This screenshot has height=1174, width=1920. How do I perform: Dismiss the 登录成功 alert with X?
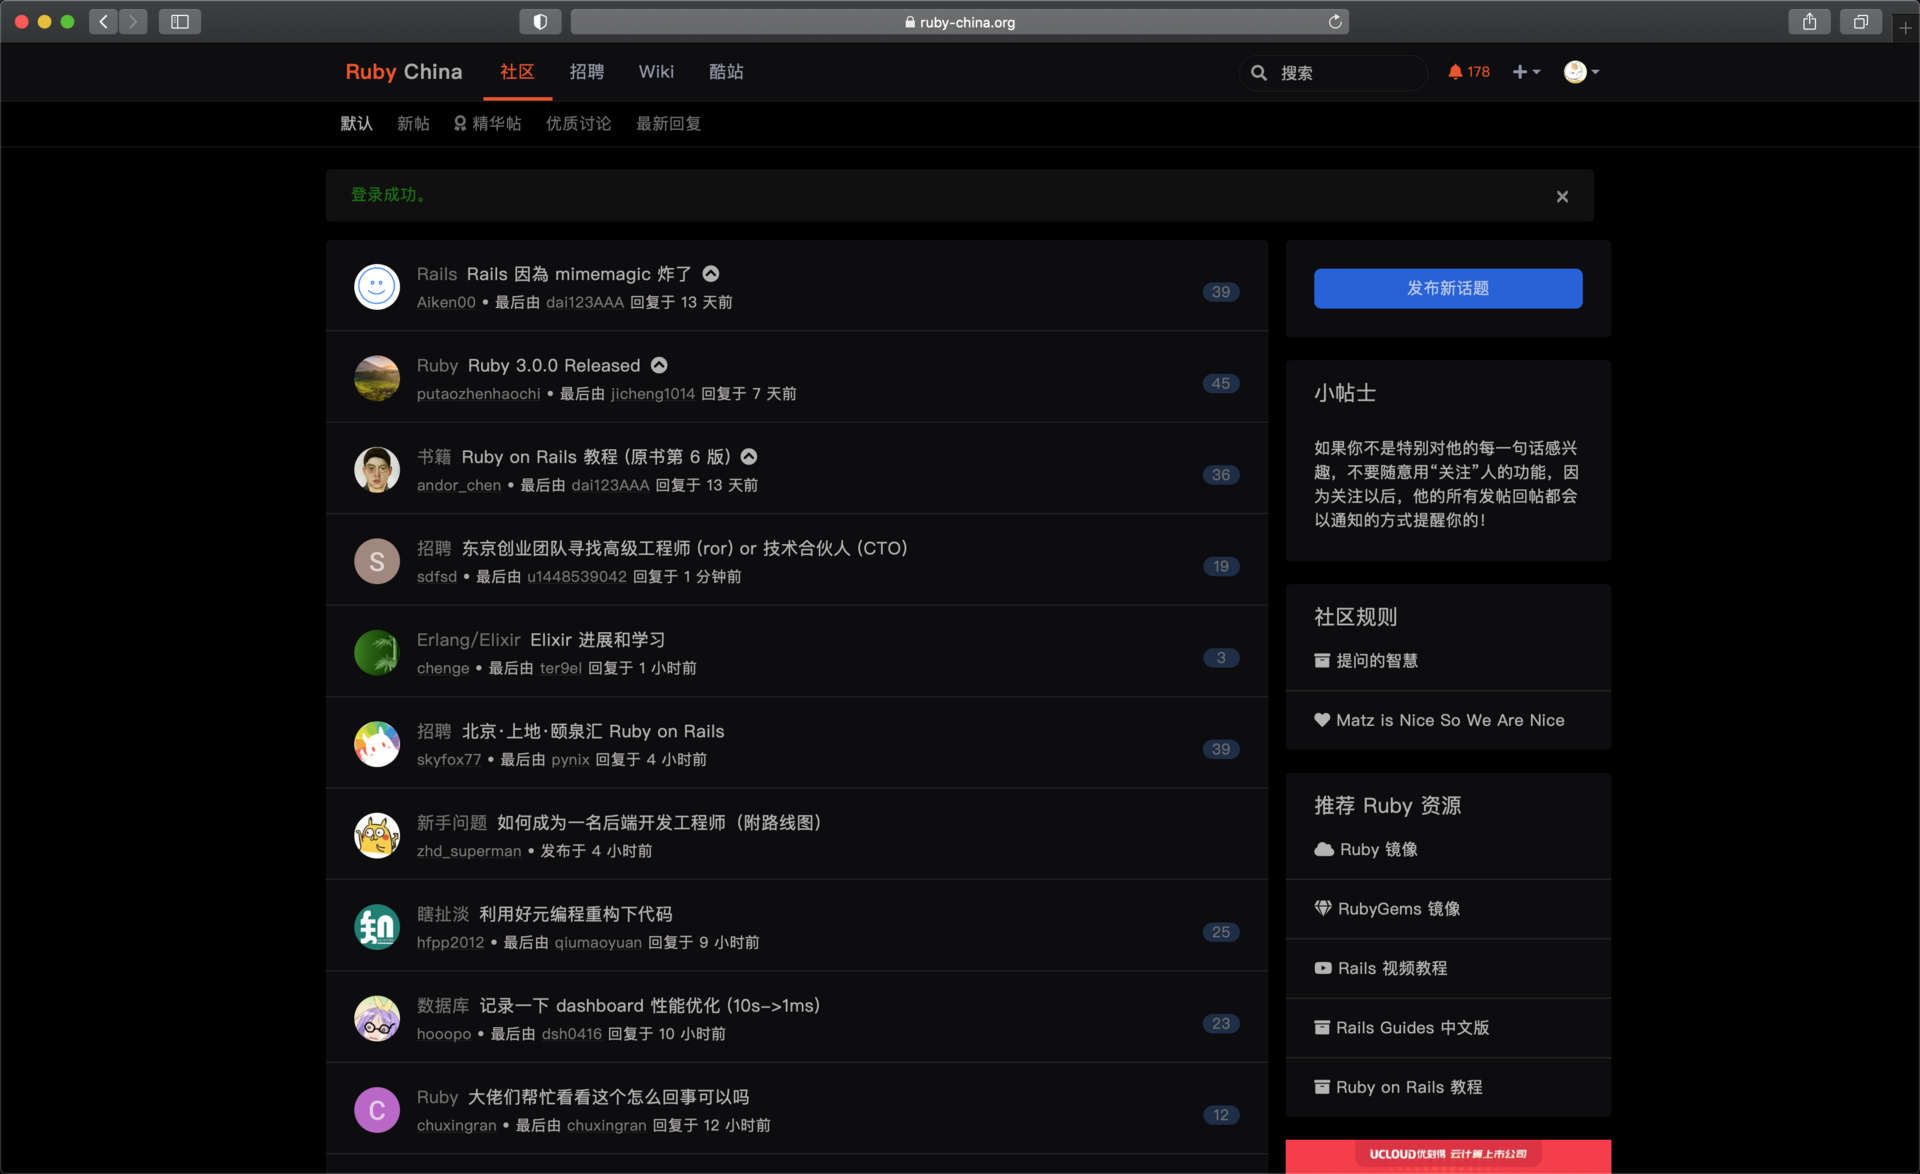[1562, 196]
